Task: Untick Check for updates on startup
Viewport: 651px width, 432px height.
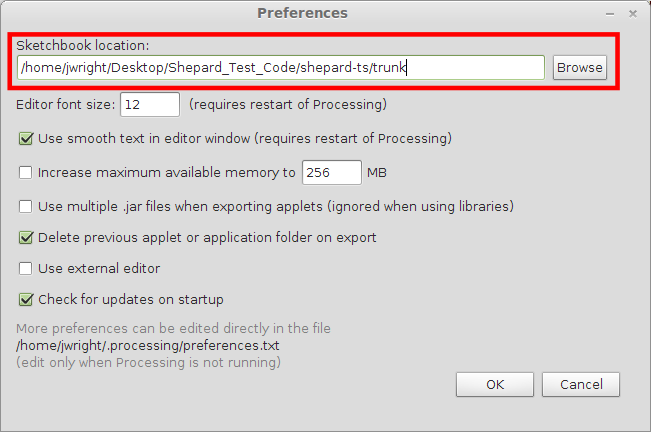Action: tap(26, 299)
